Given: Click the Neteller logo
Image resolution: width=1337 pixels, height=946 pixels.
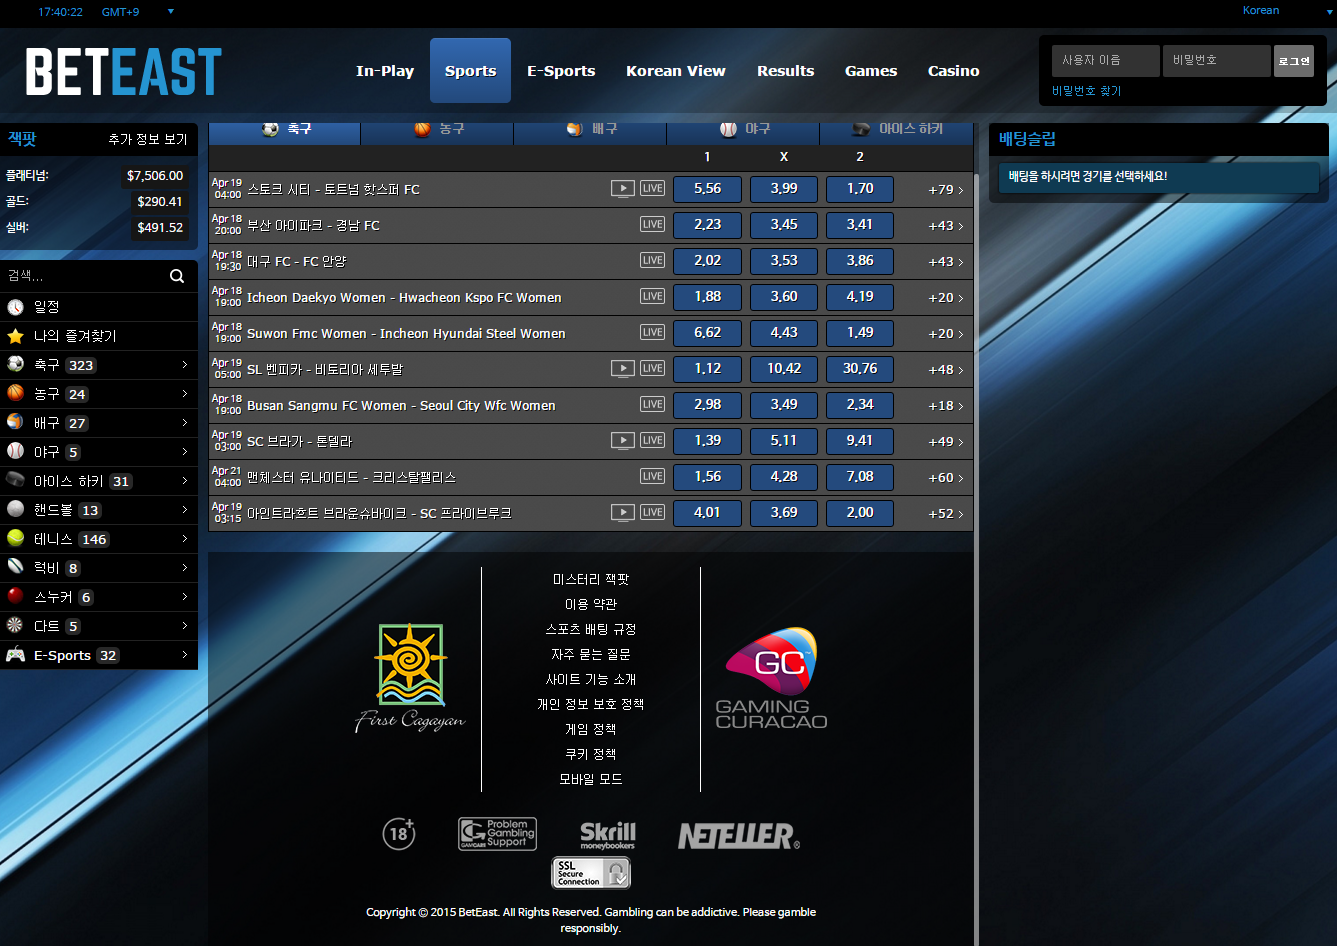Looking at the screenshot, I should (x=739, y=836).
